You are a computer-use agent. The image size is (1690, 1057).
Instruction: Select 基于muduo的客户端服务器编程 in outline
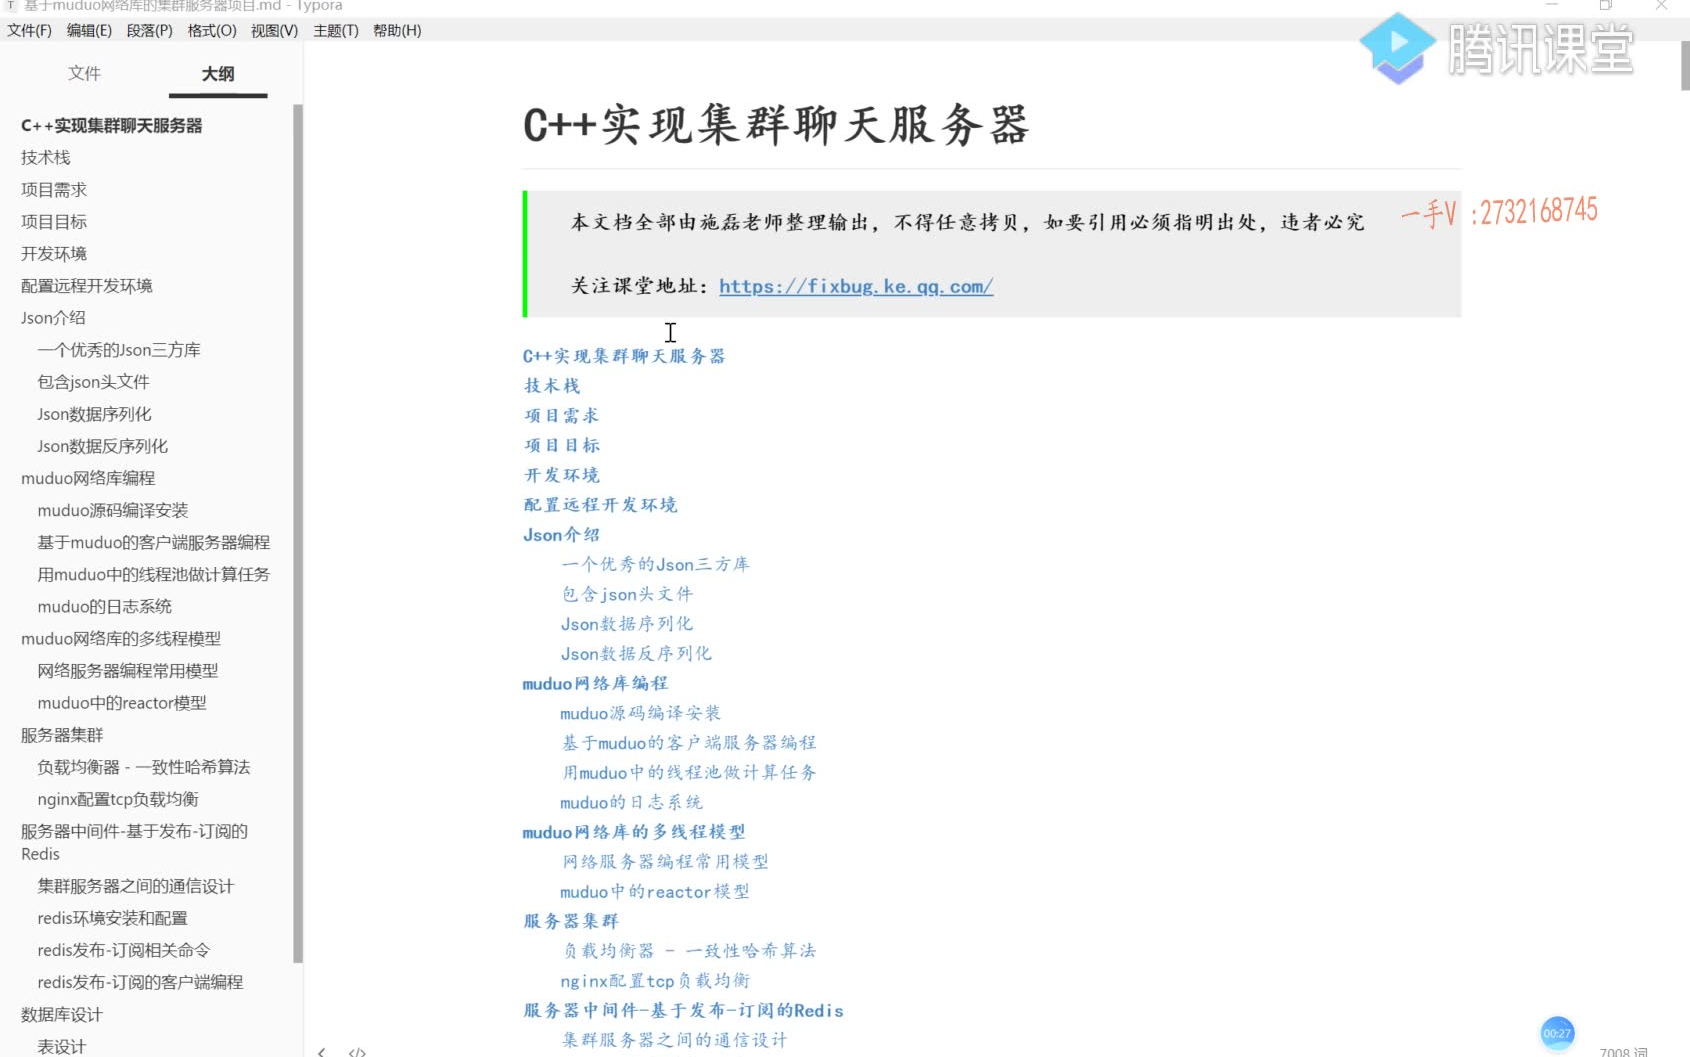pos(154,542)
